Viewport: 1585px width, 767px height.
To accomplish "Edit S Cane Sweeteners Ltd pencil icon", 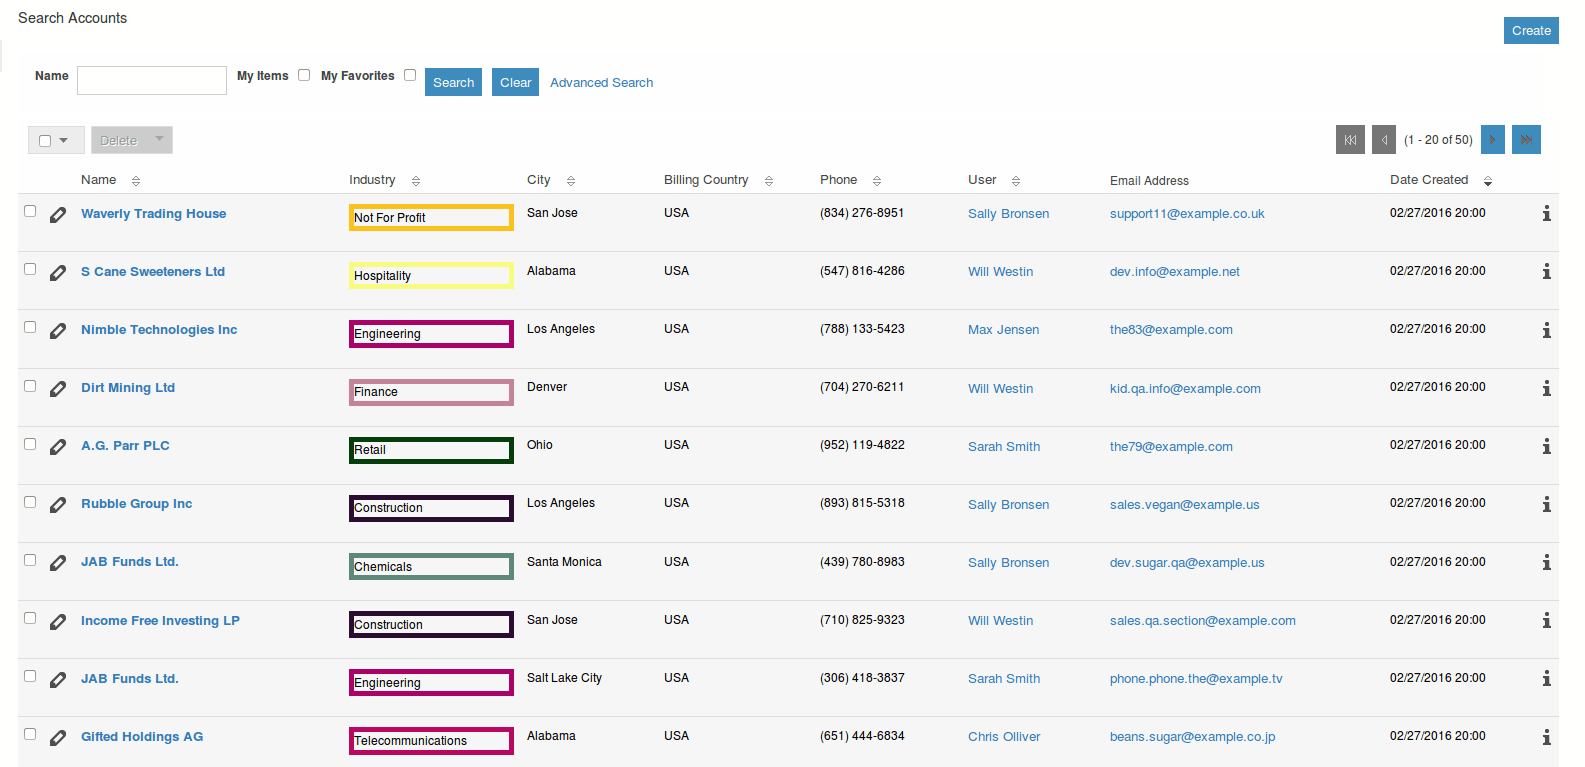I will (58, 273).
